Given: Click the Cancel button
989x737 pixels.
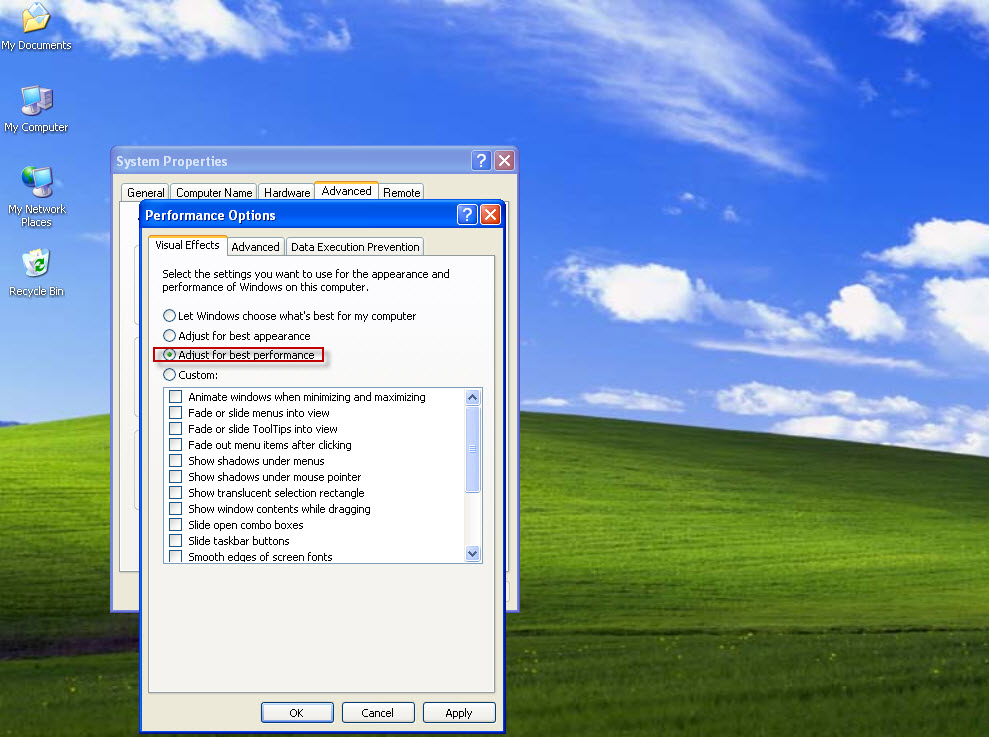Looking at the screenshot, I should (x=377, y=712).
